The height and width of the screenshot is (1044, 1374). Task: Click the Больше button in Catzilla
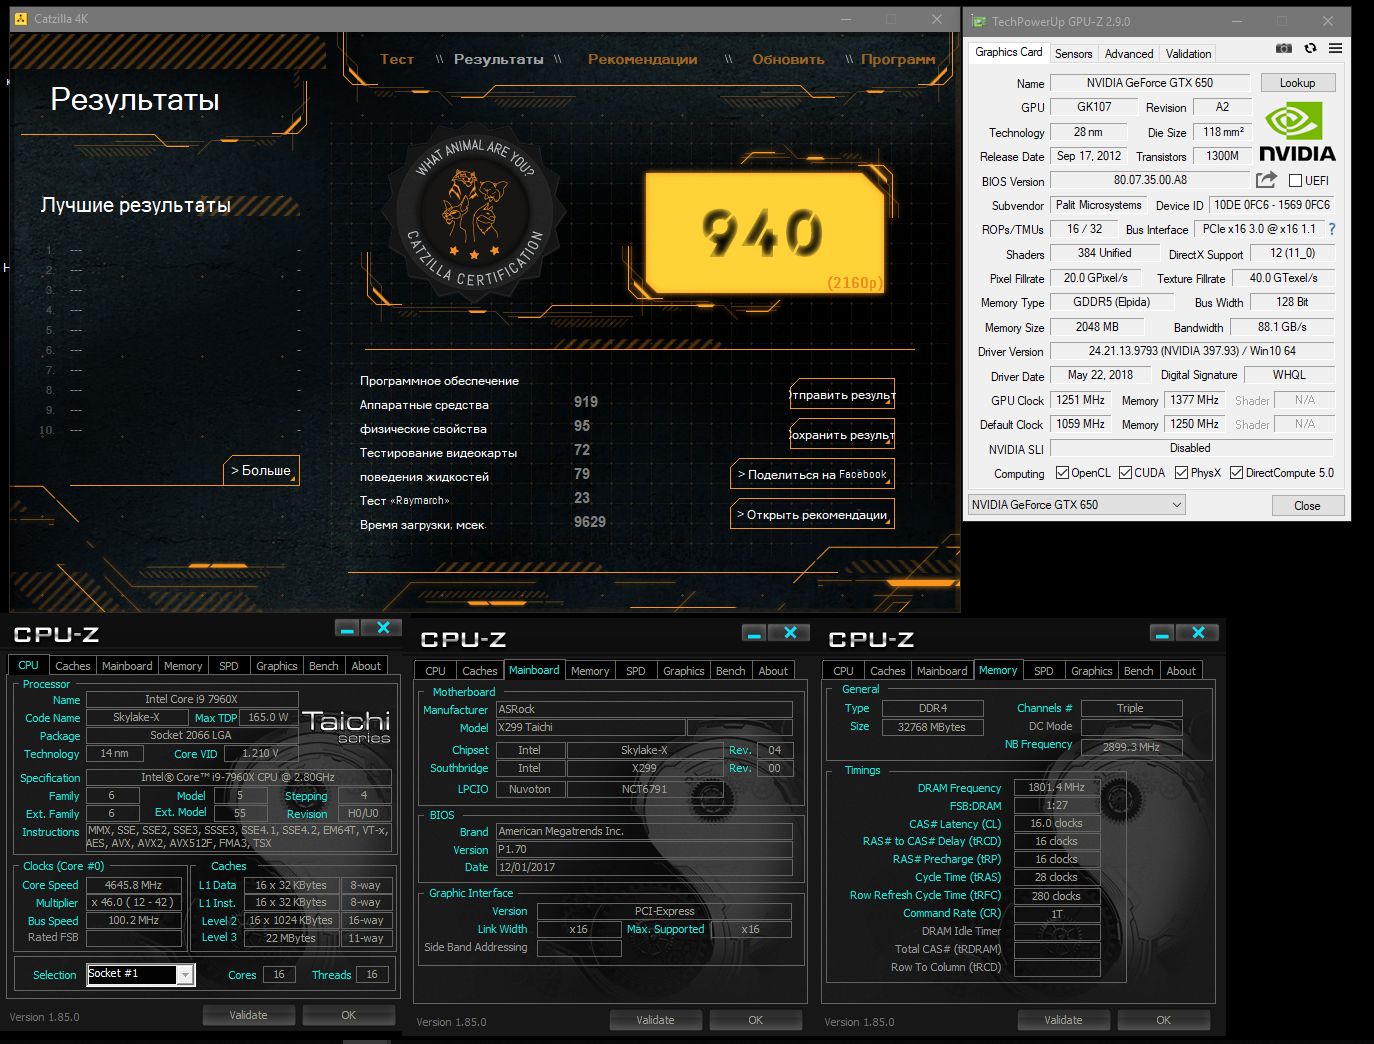261,470
